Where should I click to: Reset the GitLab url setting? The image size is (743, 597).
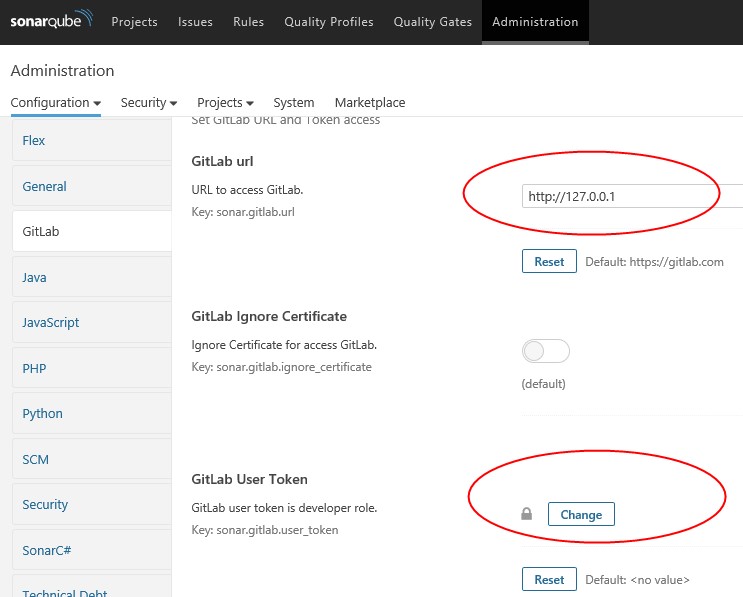[549, 261]
